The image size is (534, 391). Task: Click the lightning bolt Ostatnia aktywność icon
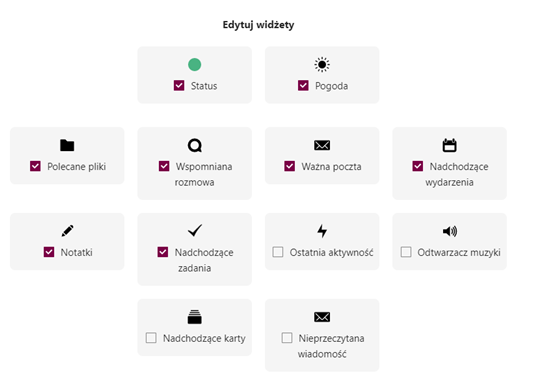[x=322, y=231]
